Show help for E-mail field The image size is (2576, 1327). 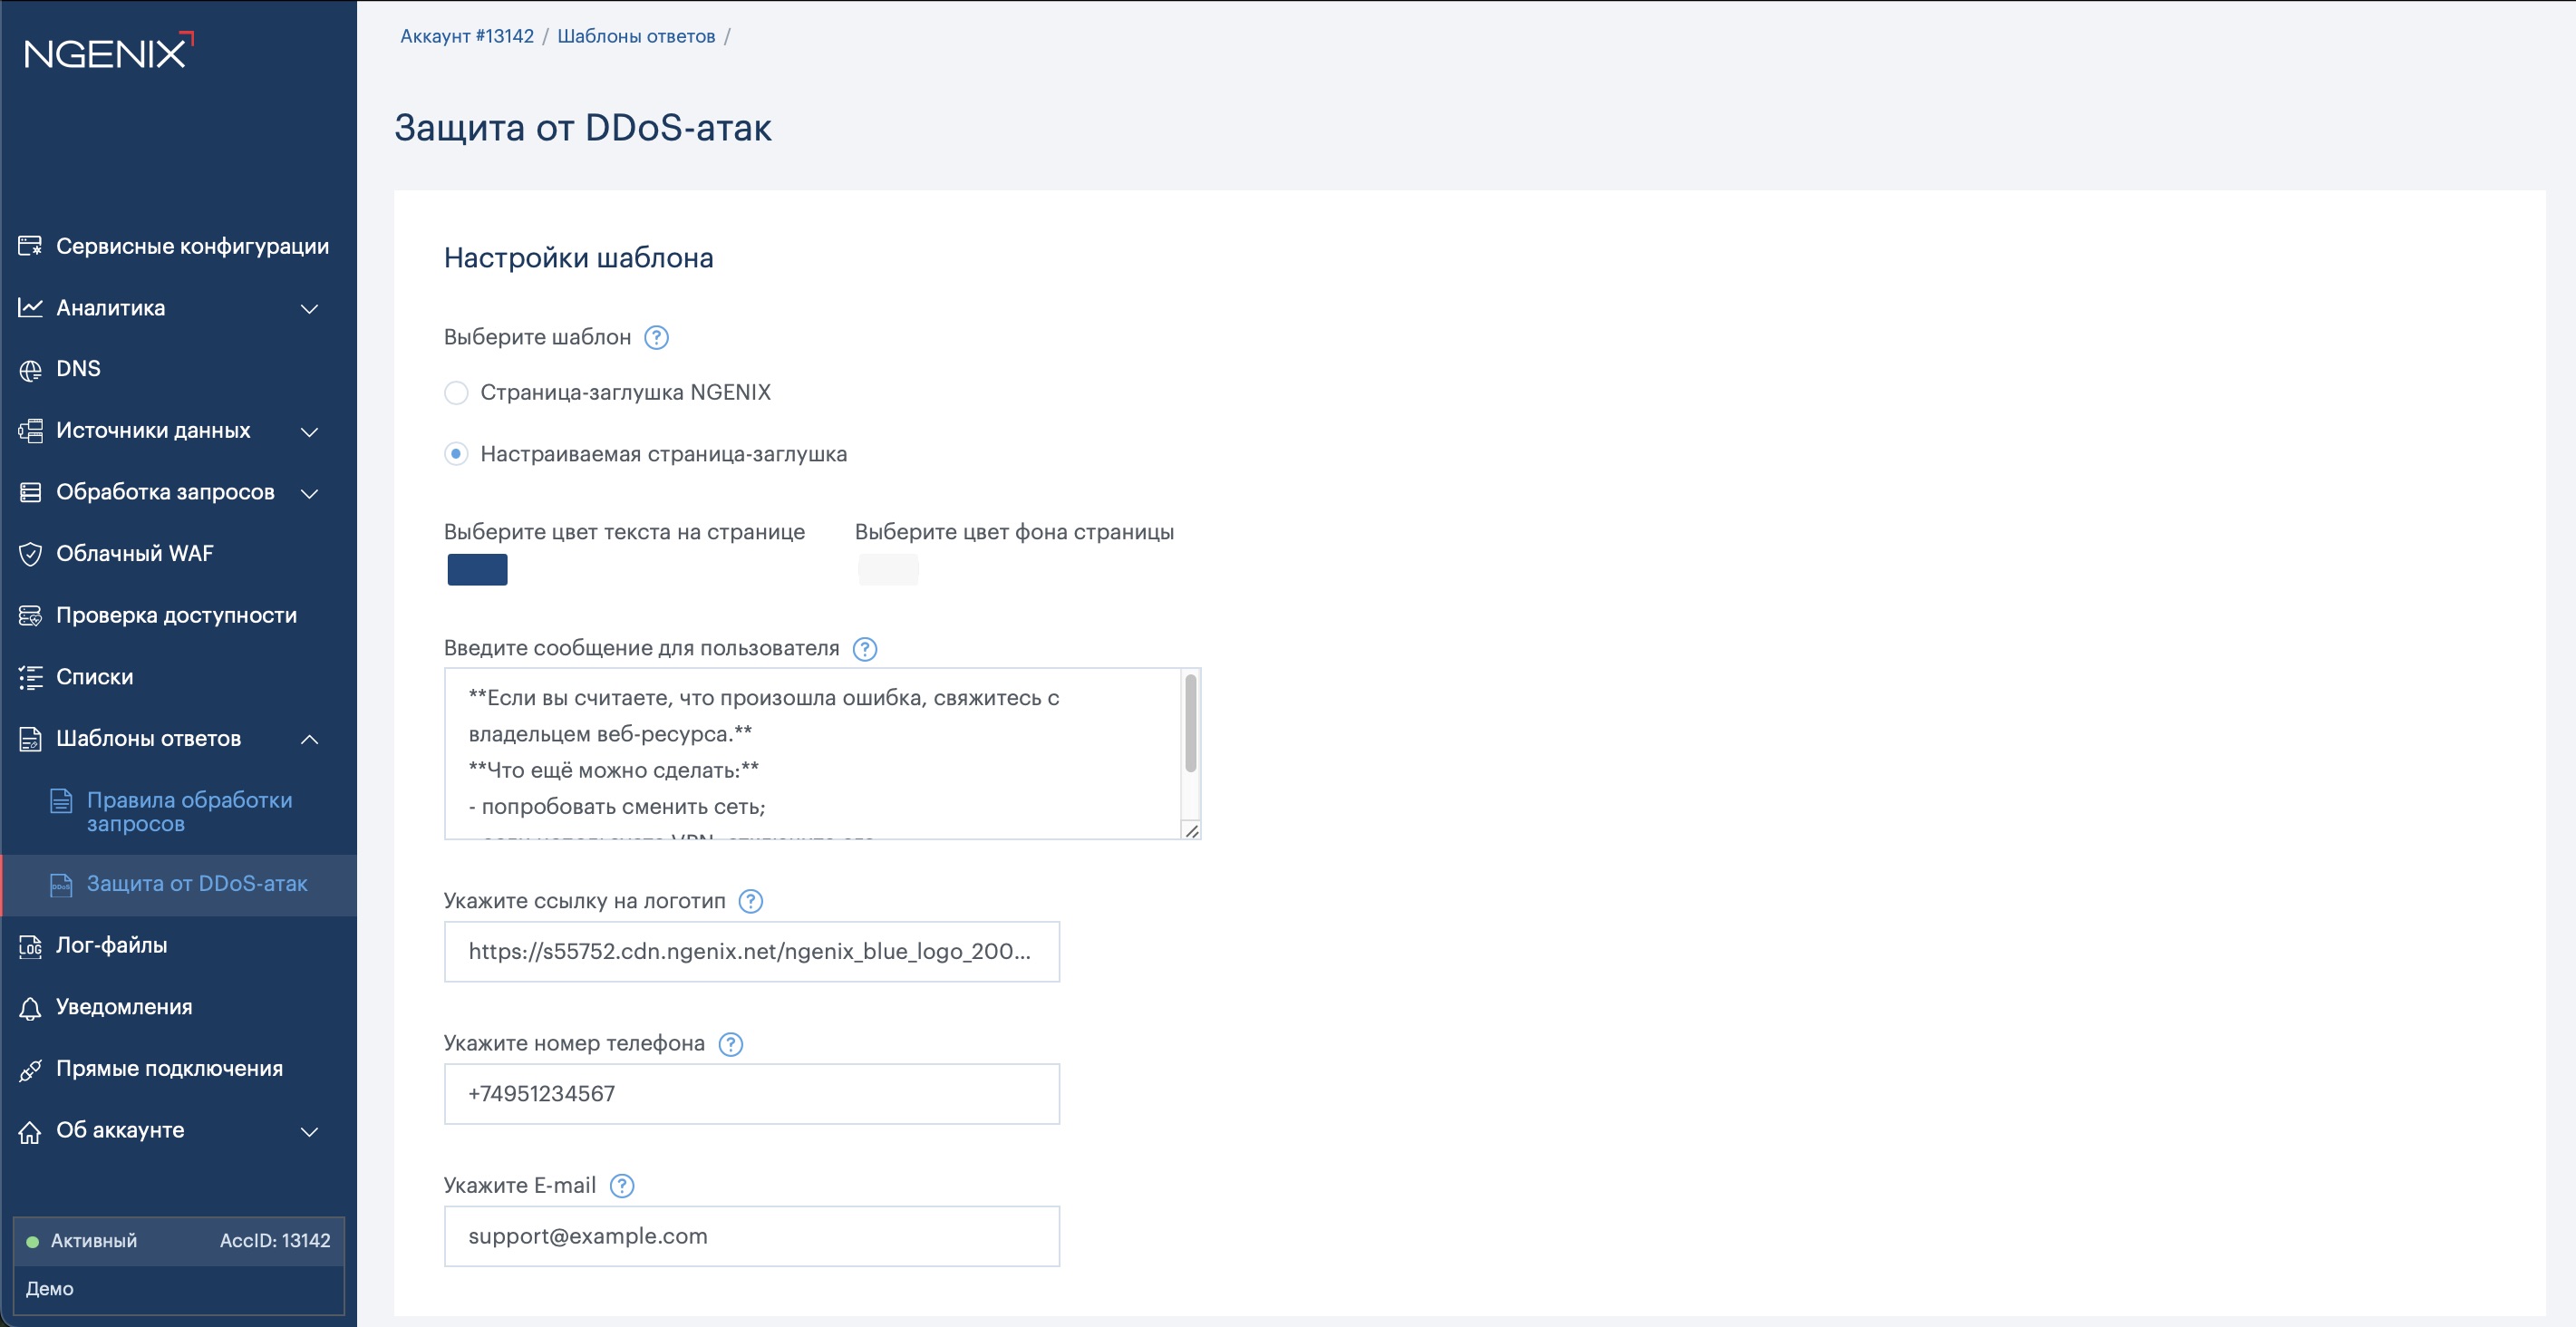click(x=622, y=1186)
